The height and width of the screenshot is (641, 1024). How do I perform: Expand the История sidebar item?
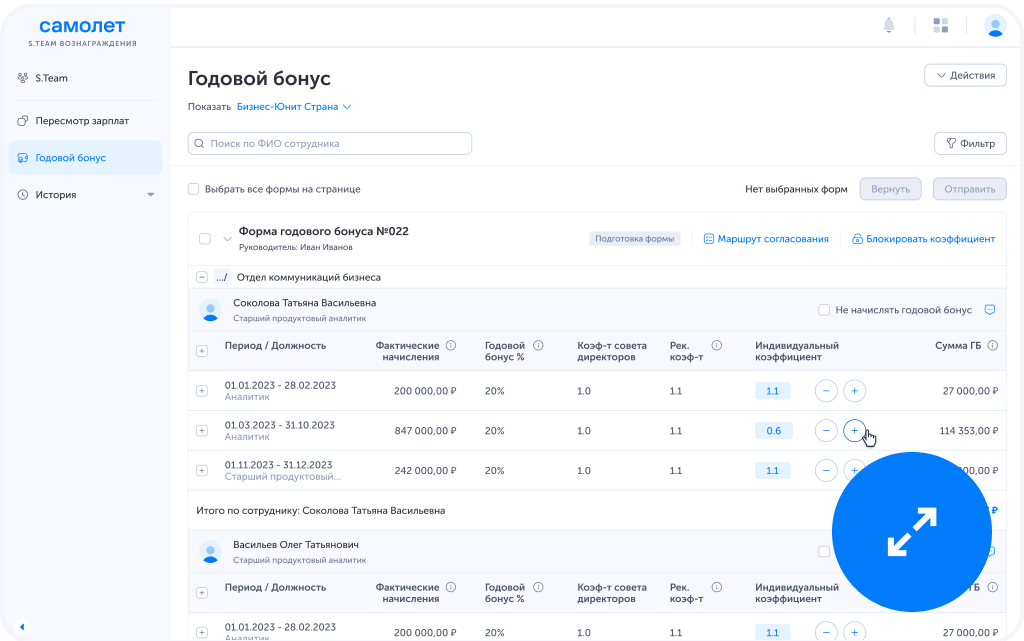[x=150, y=195]
